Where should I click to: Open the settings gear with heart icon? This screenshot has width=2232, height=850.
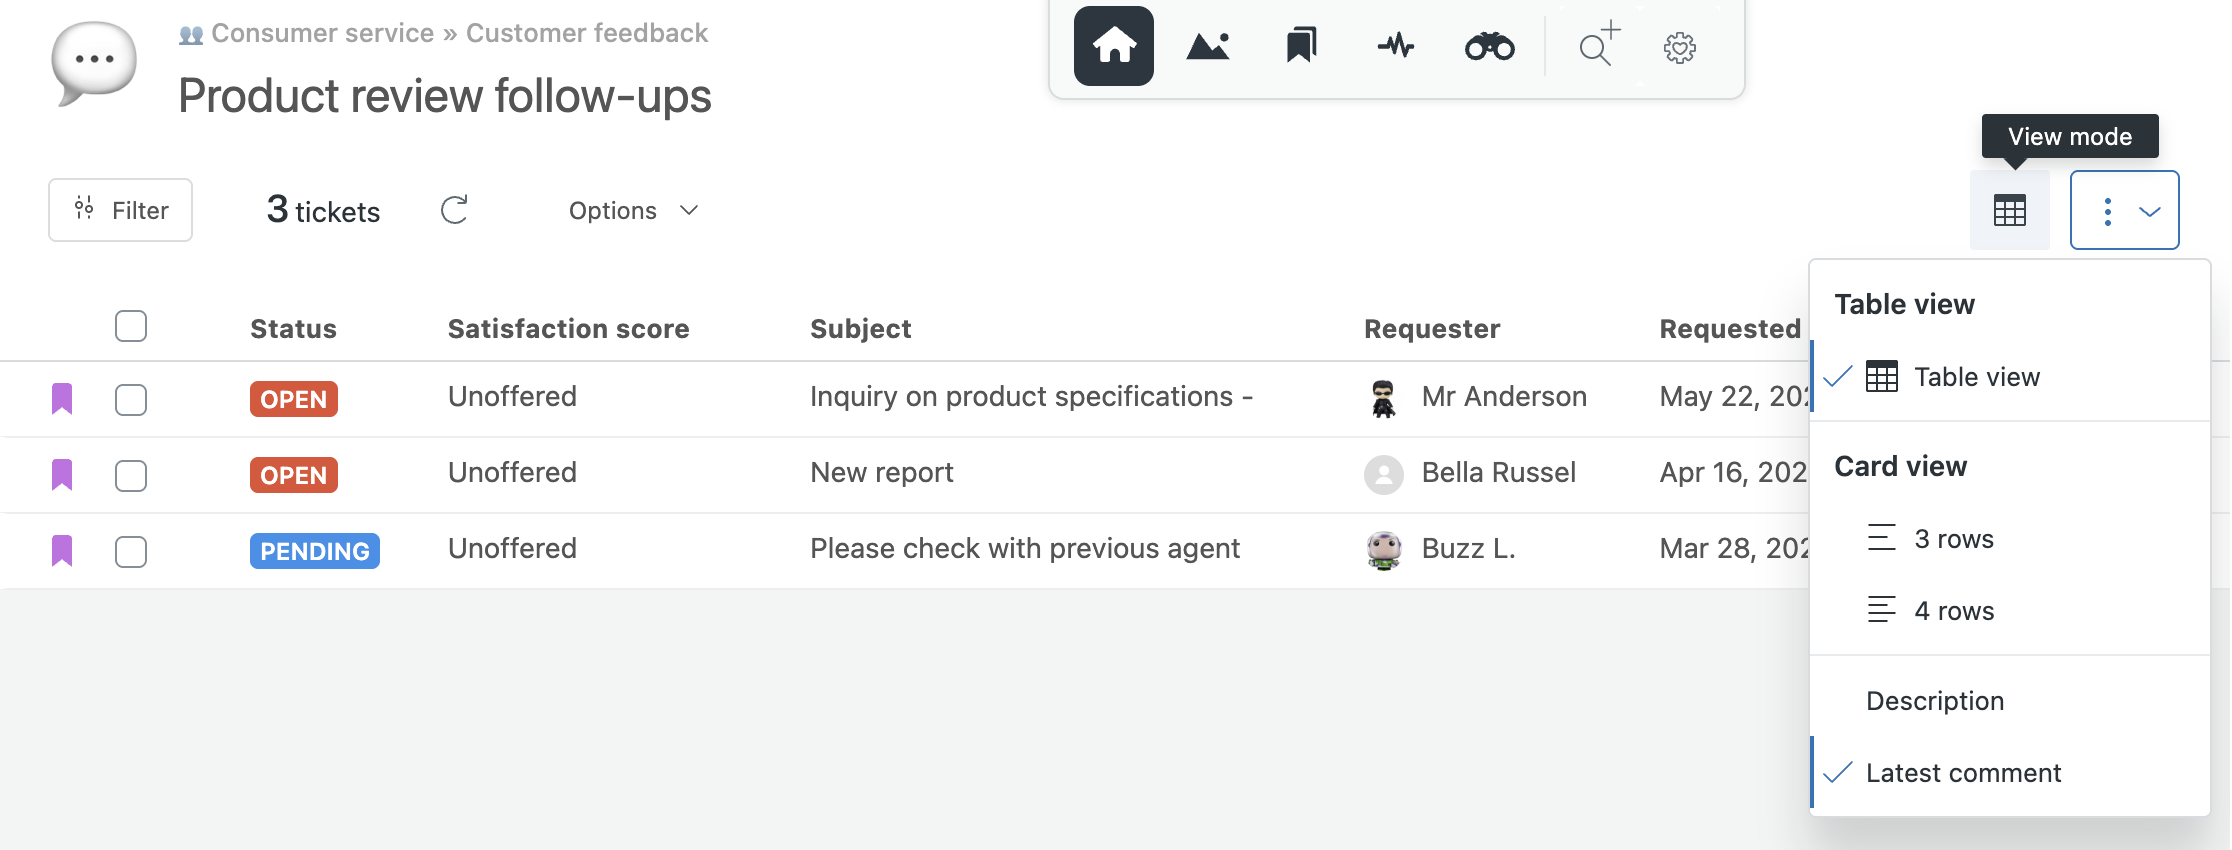[1680, 48]
